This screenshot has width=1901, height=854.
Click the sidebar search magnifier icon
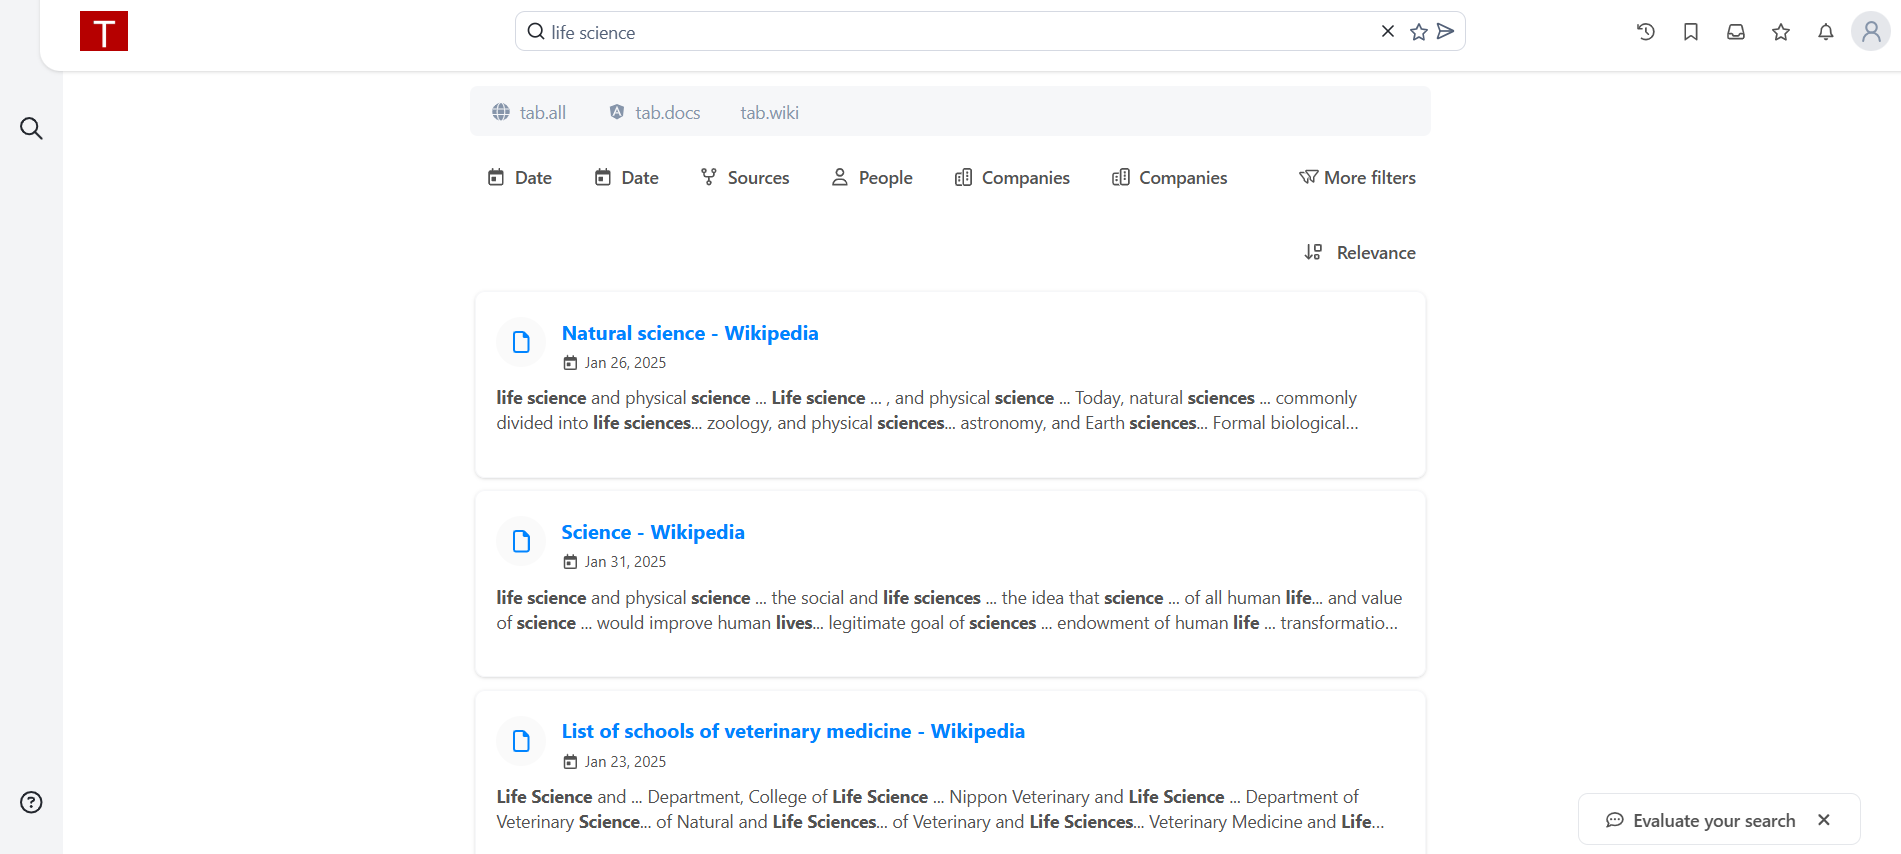pos(31,128)
